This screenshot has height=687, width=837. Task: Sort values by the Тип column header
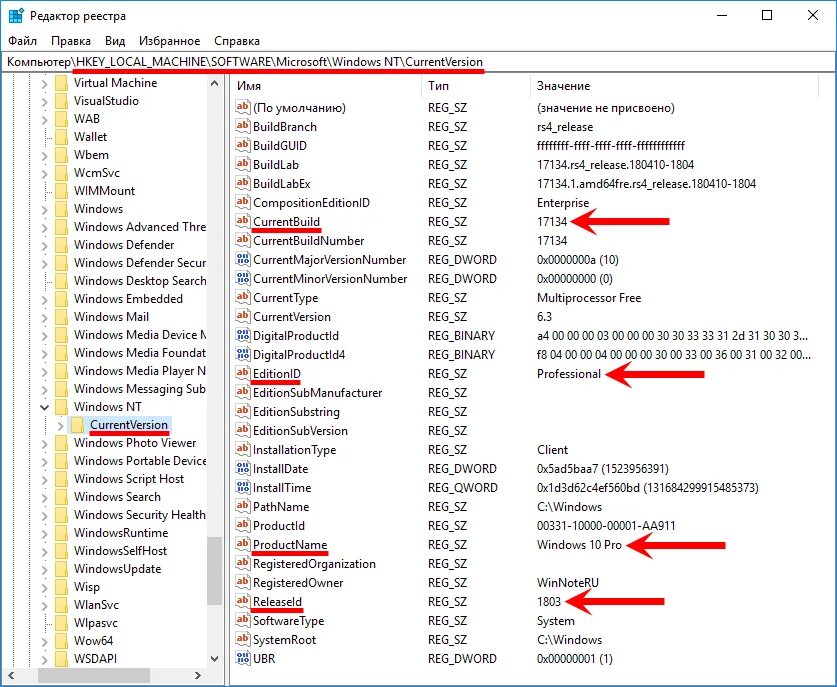[476, 86]
